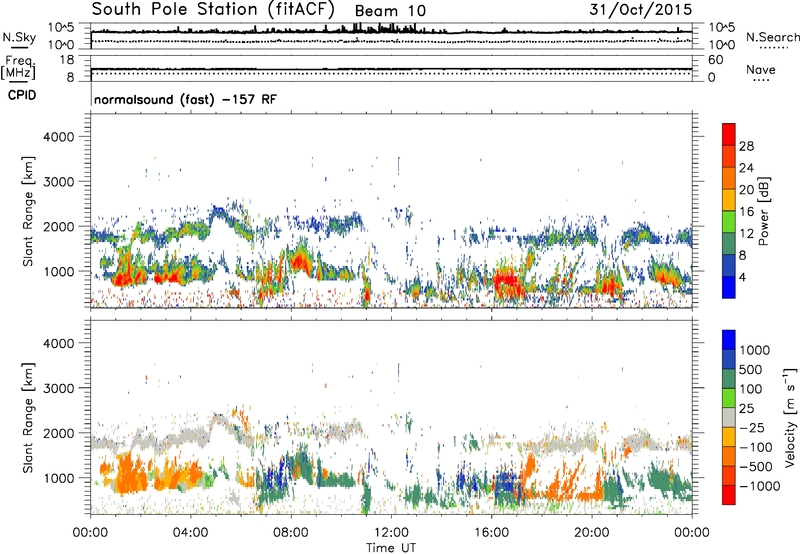
Task: Click the 'Velocity [m s-1]' colorbar label
Action: (790, 417)
